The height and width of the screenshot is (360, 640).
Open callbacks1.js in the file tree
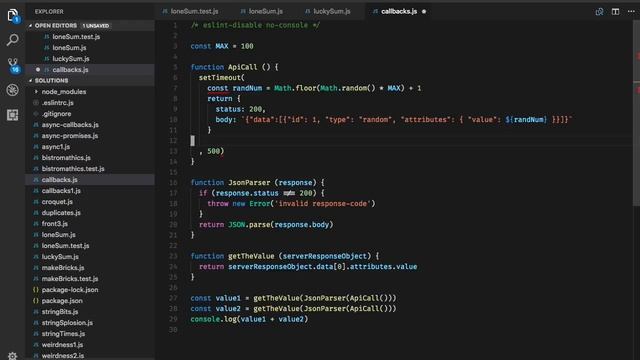click(x=61, y=191)
